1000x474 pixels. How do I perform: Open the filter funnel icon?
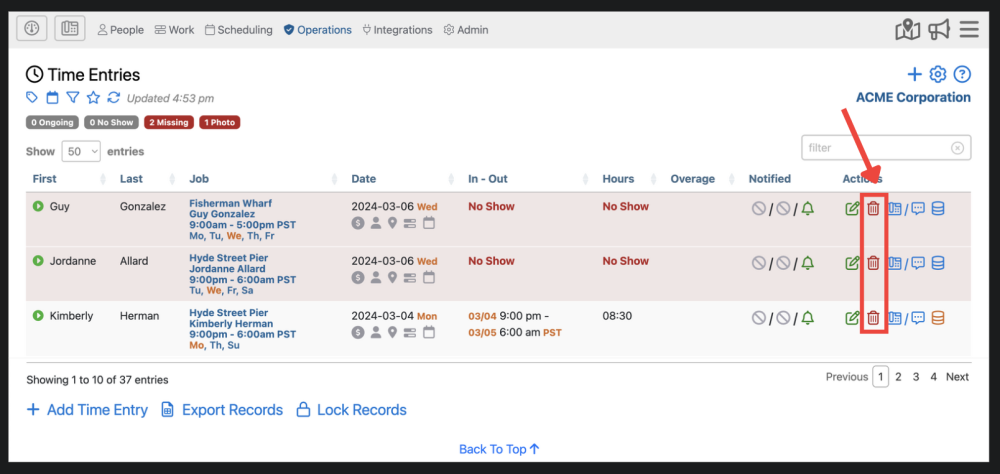pyautogui.click(x=73, y=98)
